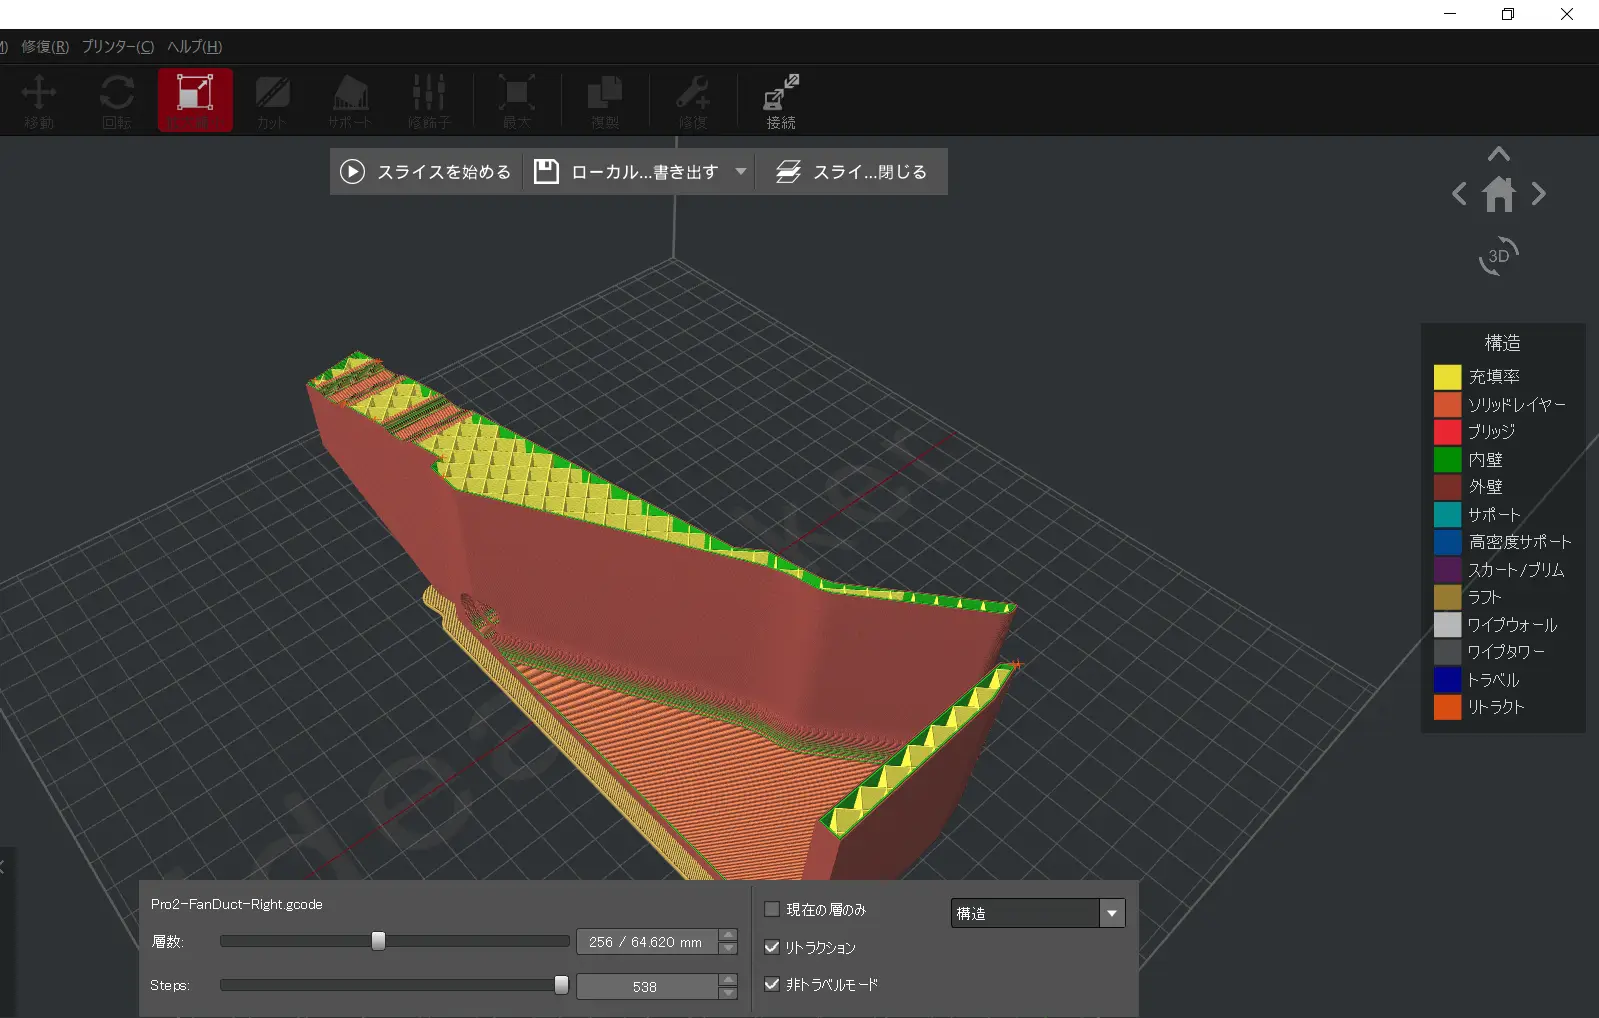This screenshot has width=1599, height=1018.
Task: Toggle the 非トラベルモード checkbox
Action: pyautogui.click(x=772, y=984)
